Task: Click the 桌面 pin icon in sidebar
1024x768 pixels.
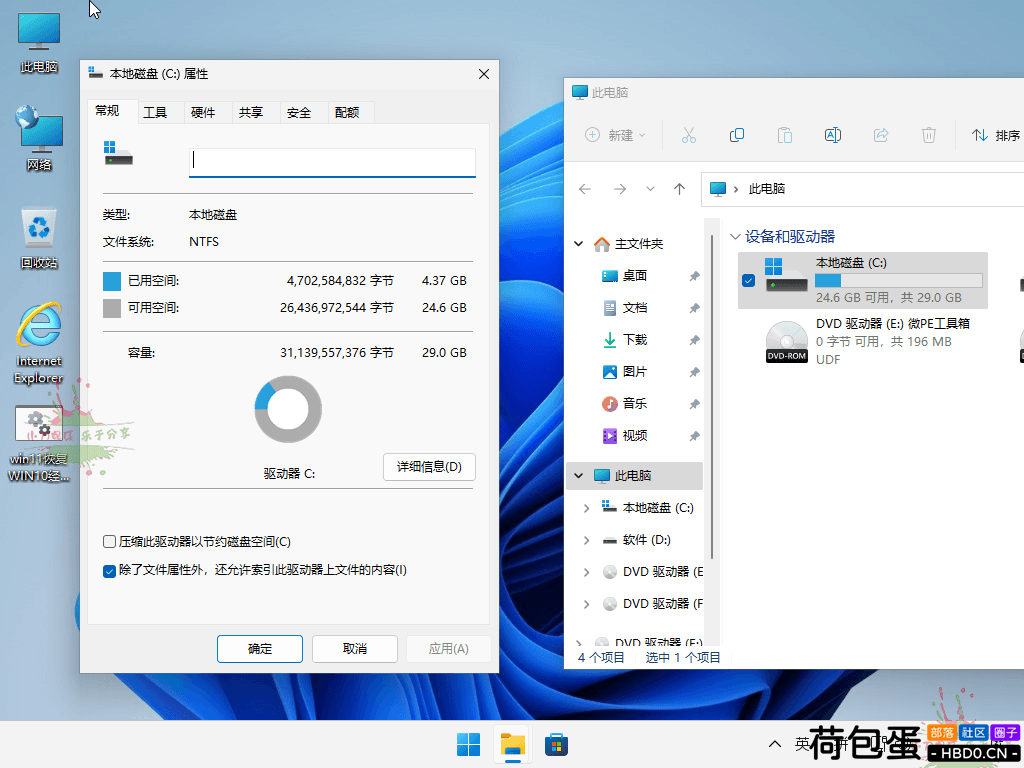Action: coord(694,276)
